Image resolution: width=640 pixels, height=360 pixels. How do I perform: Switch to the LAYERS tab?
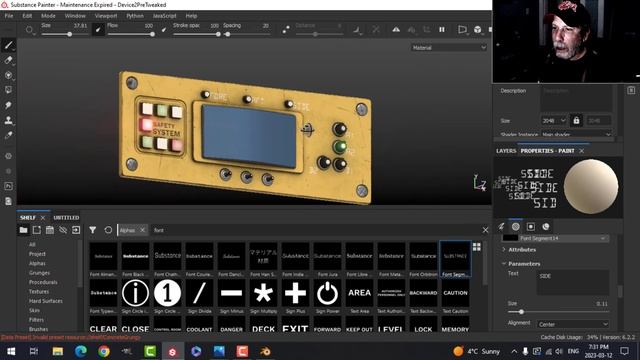point(506,151)
